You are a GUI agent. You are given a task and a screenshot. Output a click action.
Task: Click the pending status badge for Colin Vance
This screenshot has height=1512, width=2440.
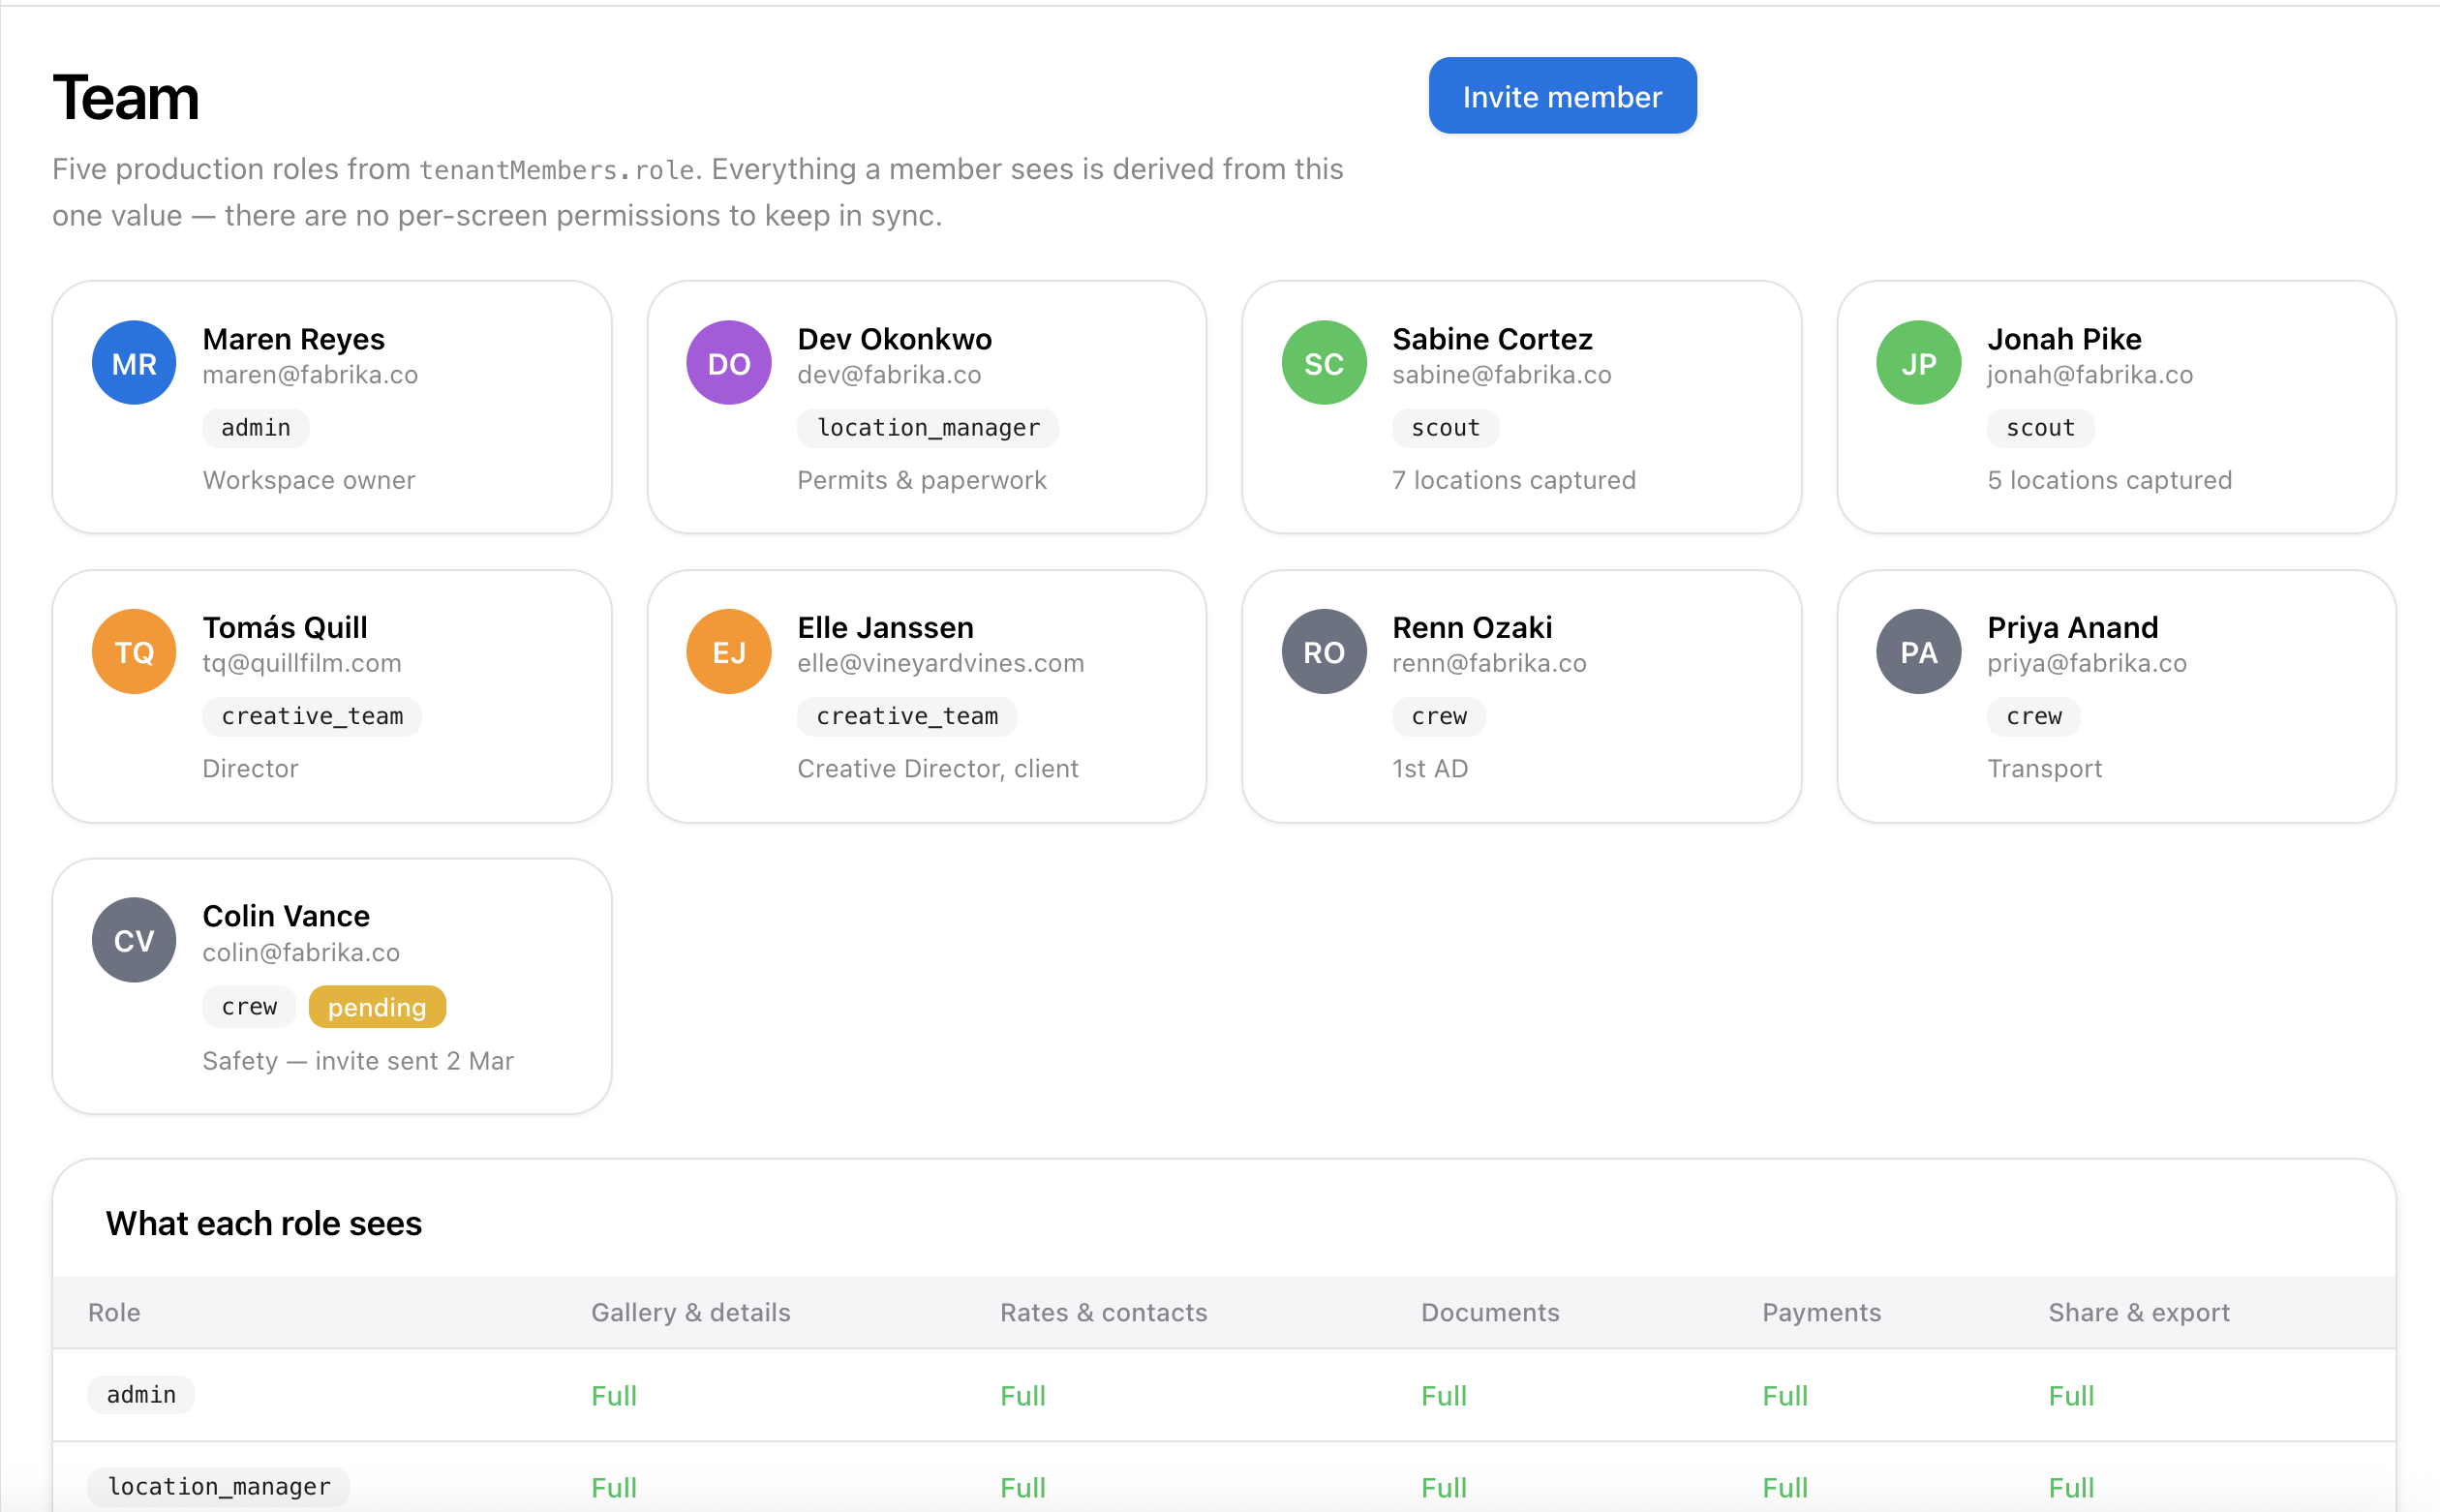[x=377, y=1007]
